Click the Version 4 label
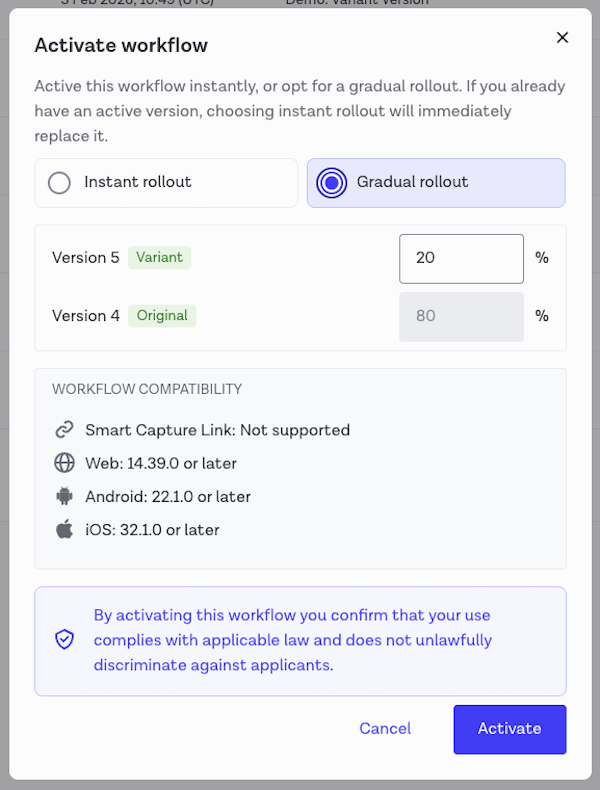 click(85, 316)
